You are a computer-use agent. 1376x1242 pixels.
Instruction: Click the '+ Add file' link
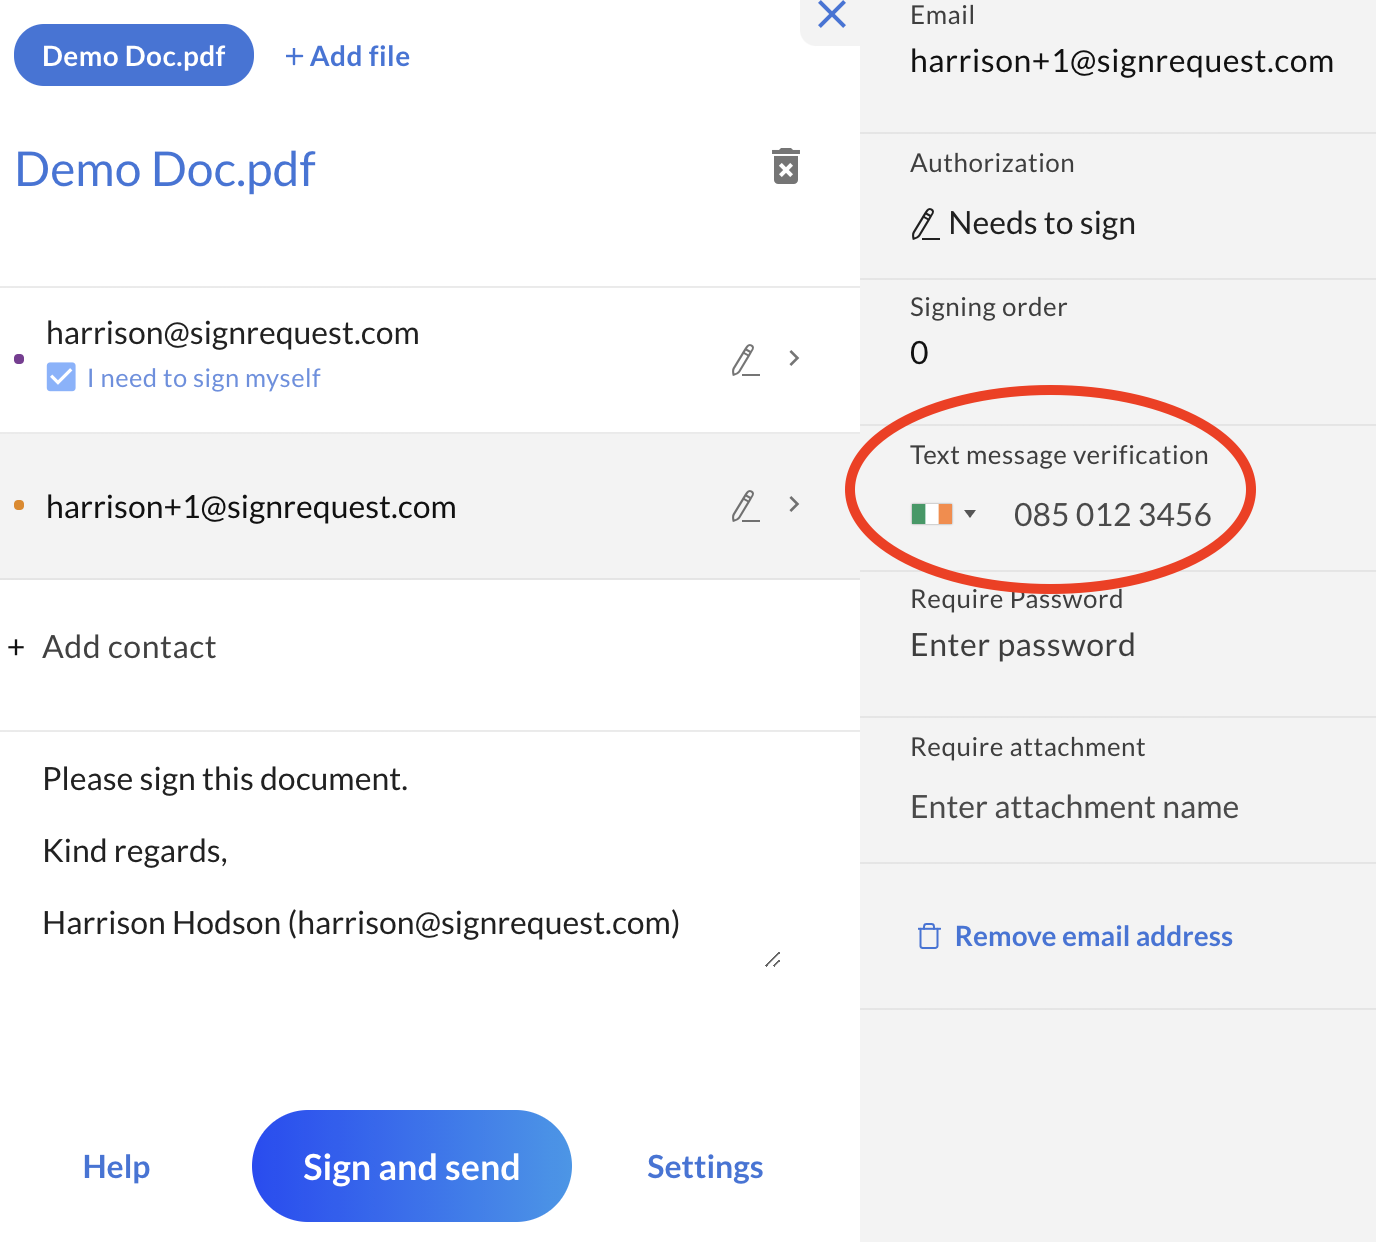(x=347, y=56)
